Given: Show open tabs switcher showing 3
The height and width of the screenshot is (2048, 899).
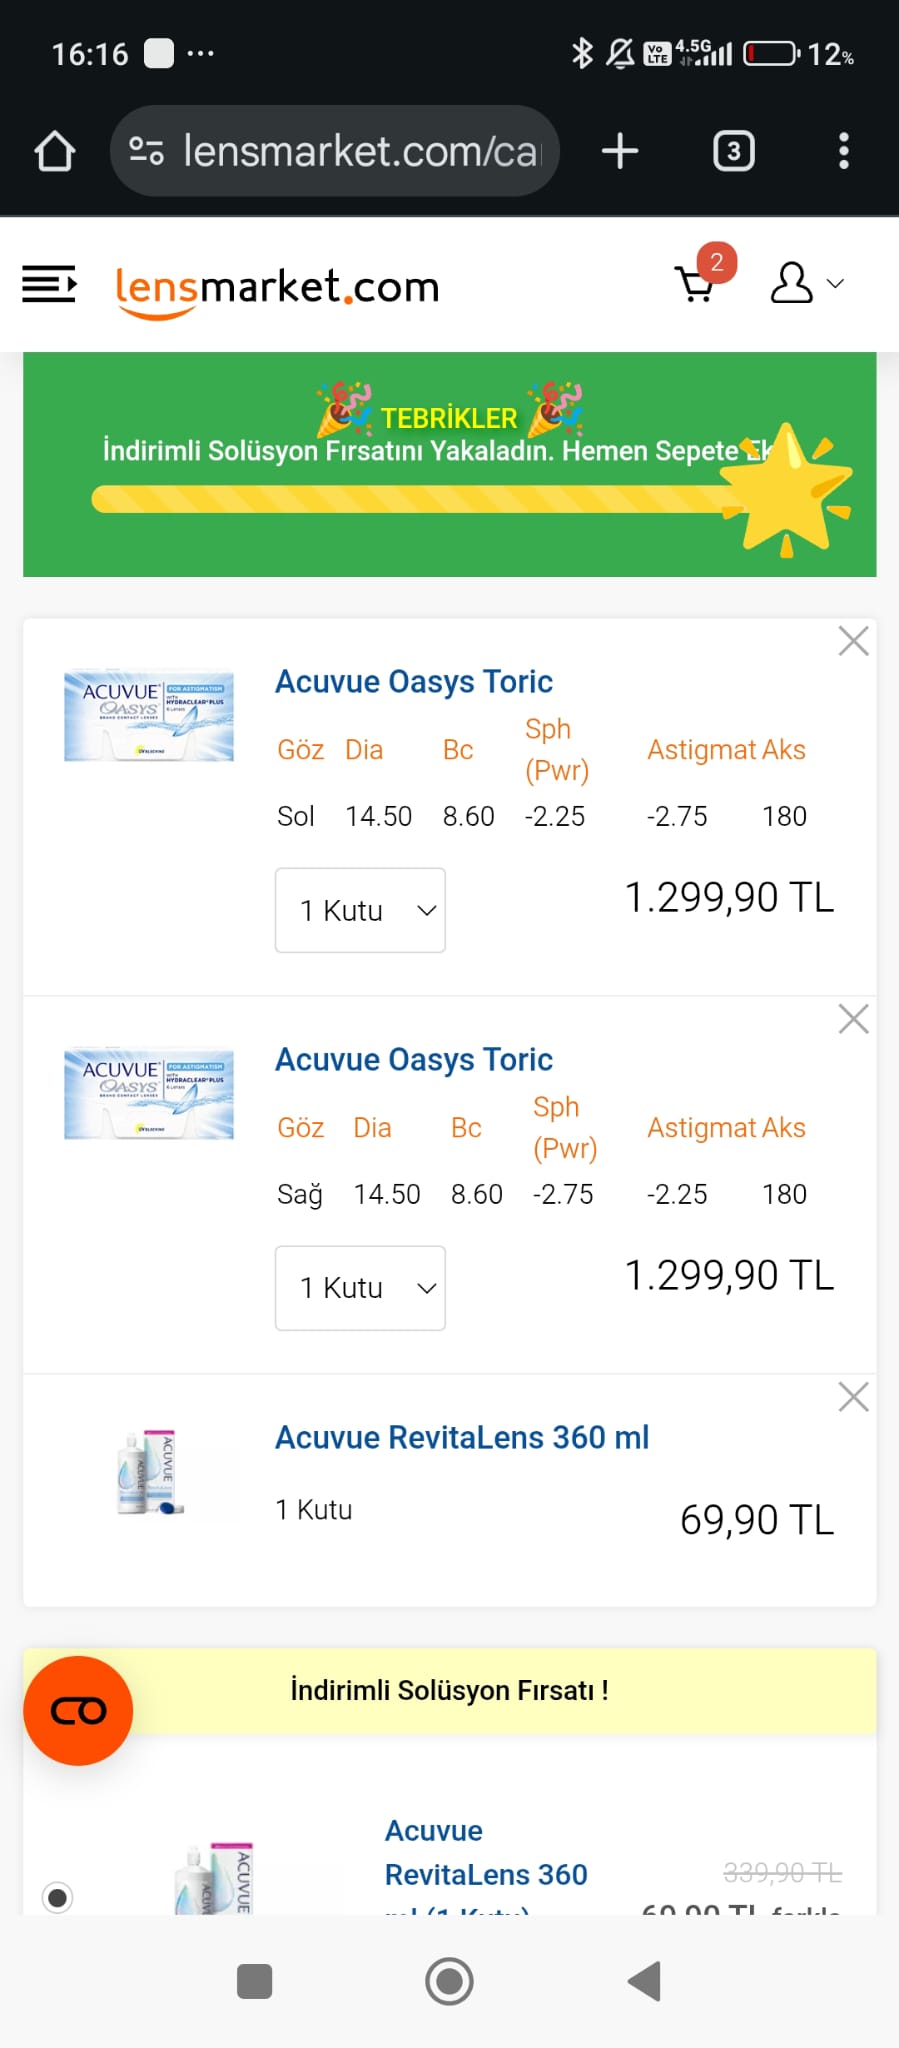Looking at the screenshot, I should click(734, 151).
